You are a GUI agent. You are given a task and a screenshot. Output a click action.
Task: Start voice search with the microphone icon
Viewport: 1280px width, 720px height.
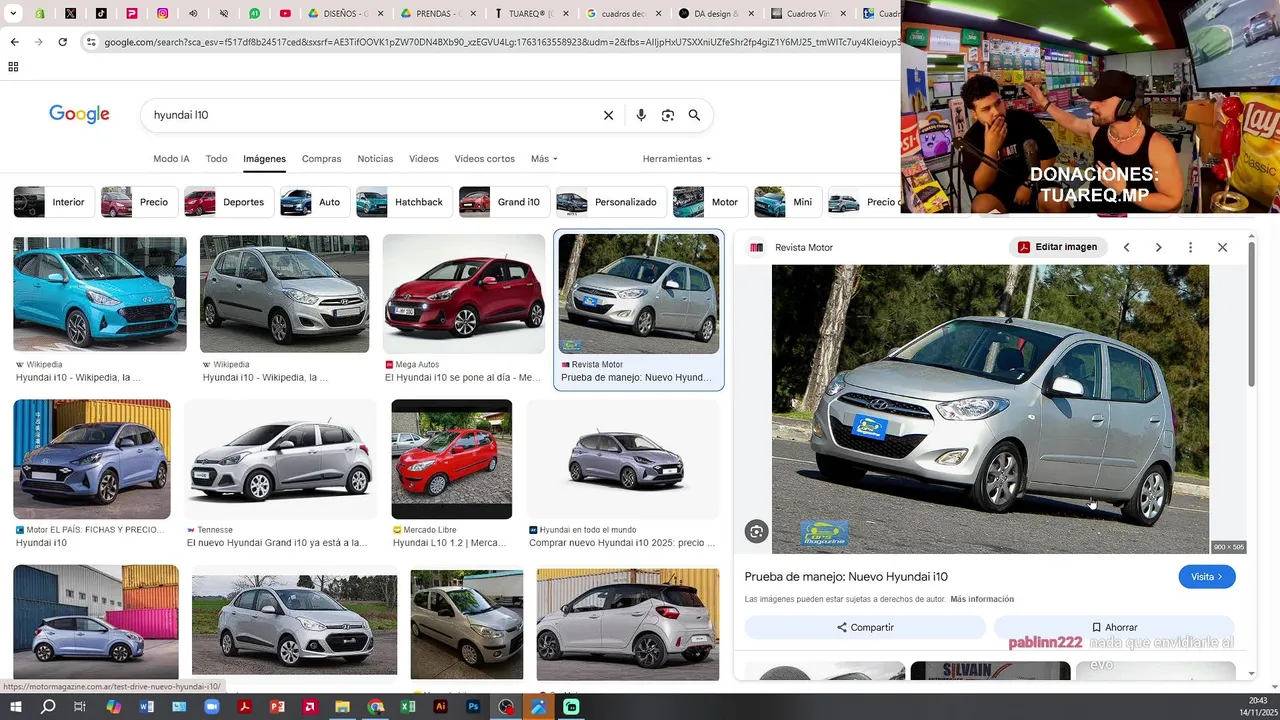click(x=641, y=115)
